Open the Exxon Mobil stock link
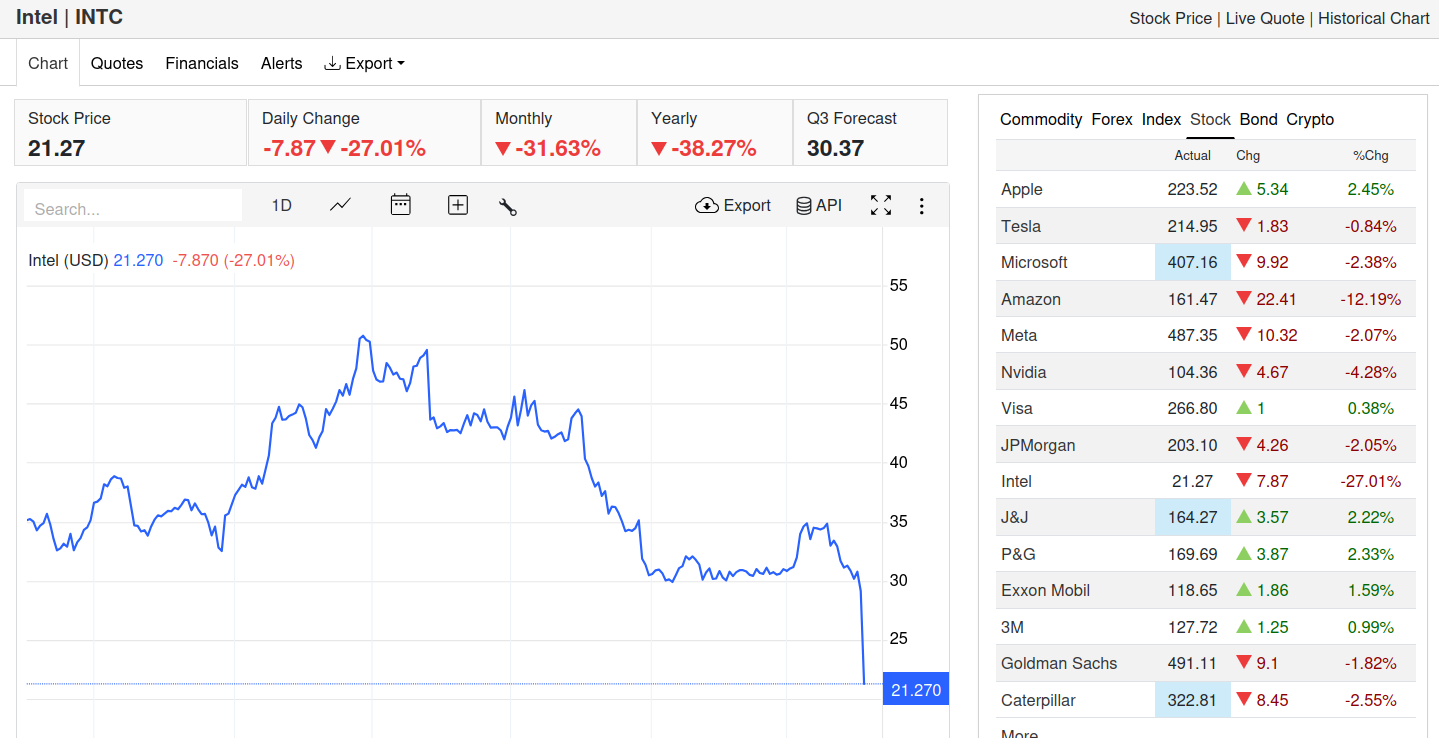Screen dimensions: 1439x738 (1045, 590)
